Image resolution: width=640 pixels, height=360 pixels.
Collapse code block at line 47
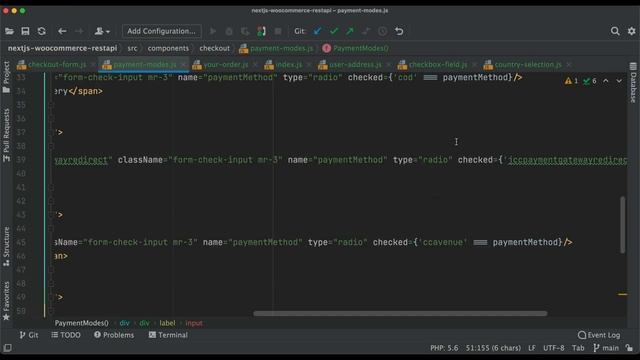coord(52,270)
